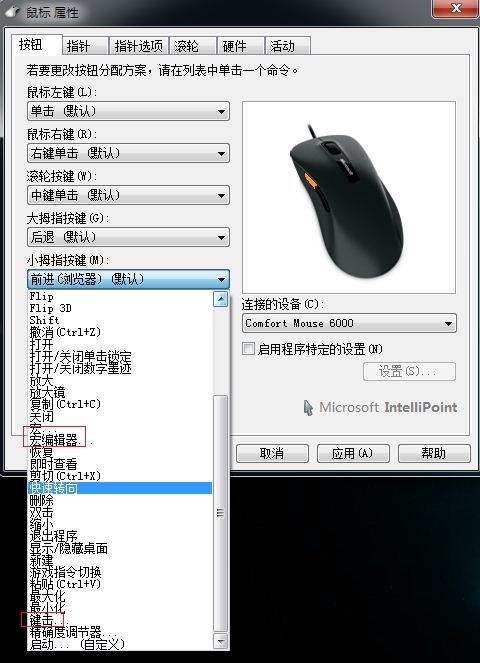
Task: Click the 应用(A) button
Action: 353,454
